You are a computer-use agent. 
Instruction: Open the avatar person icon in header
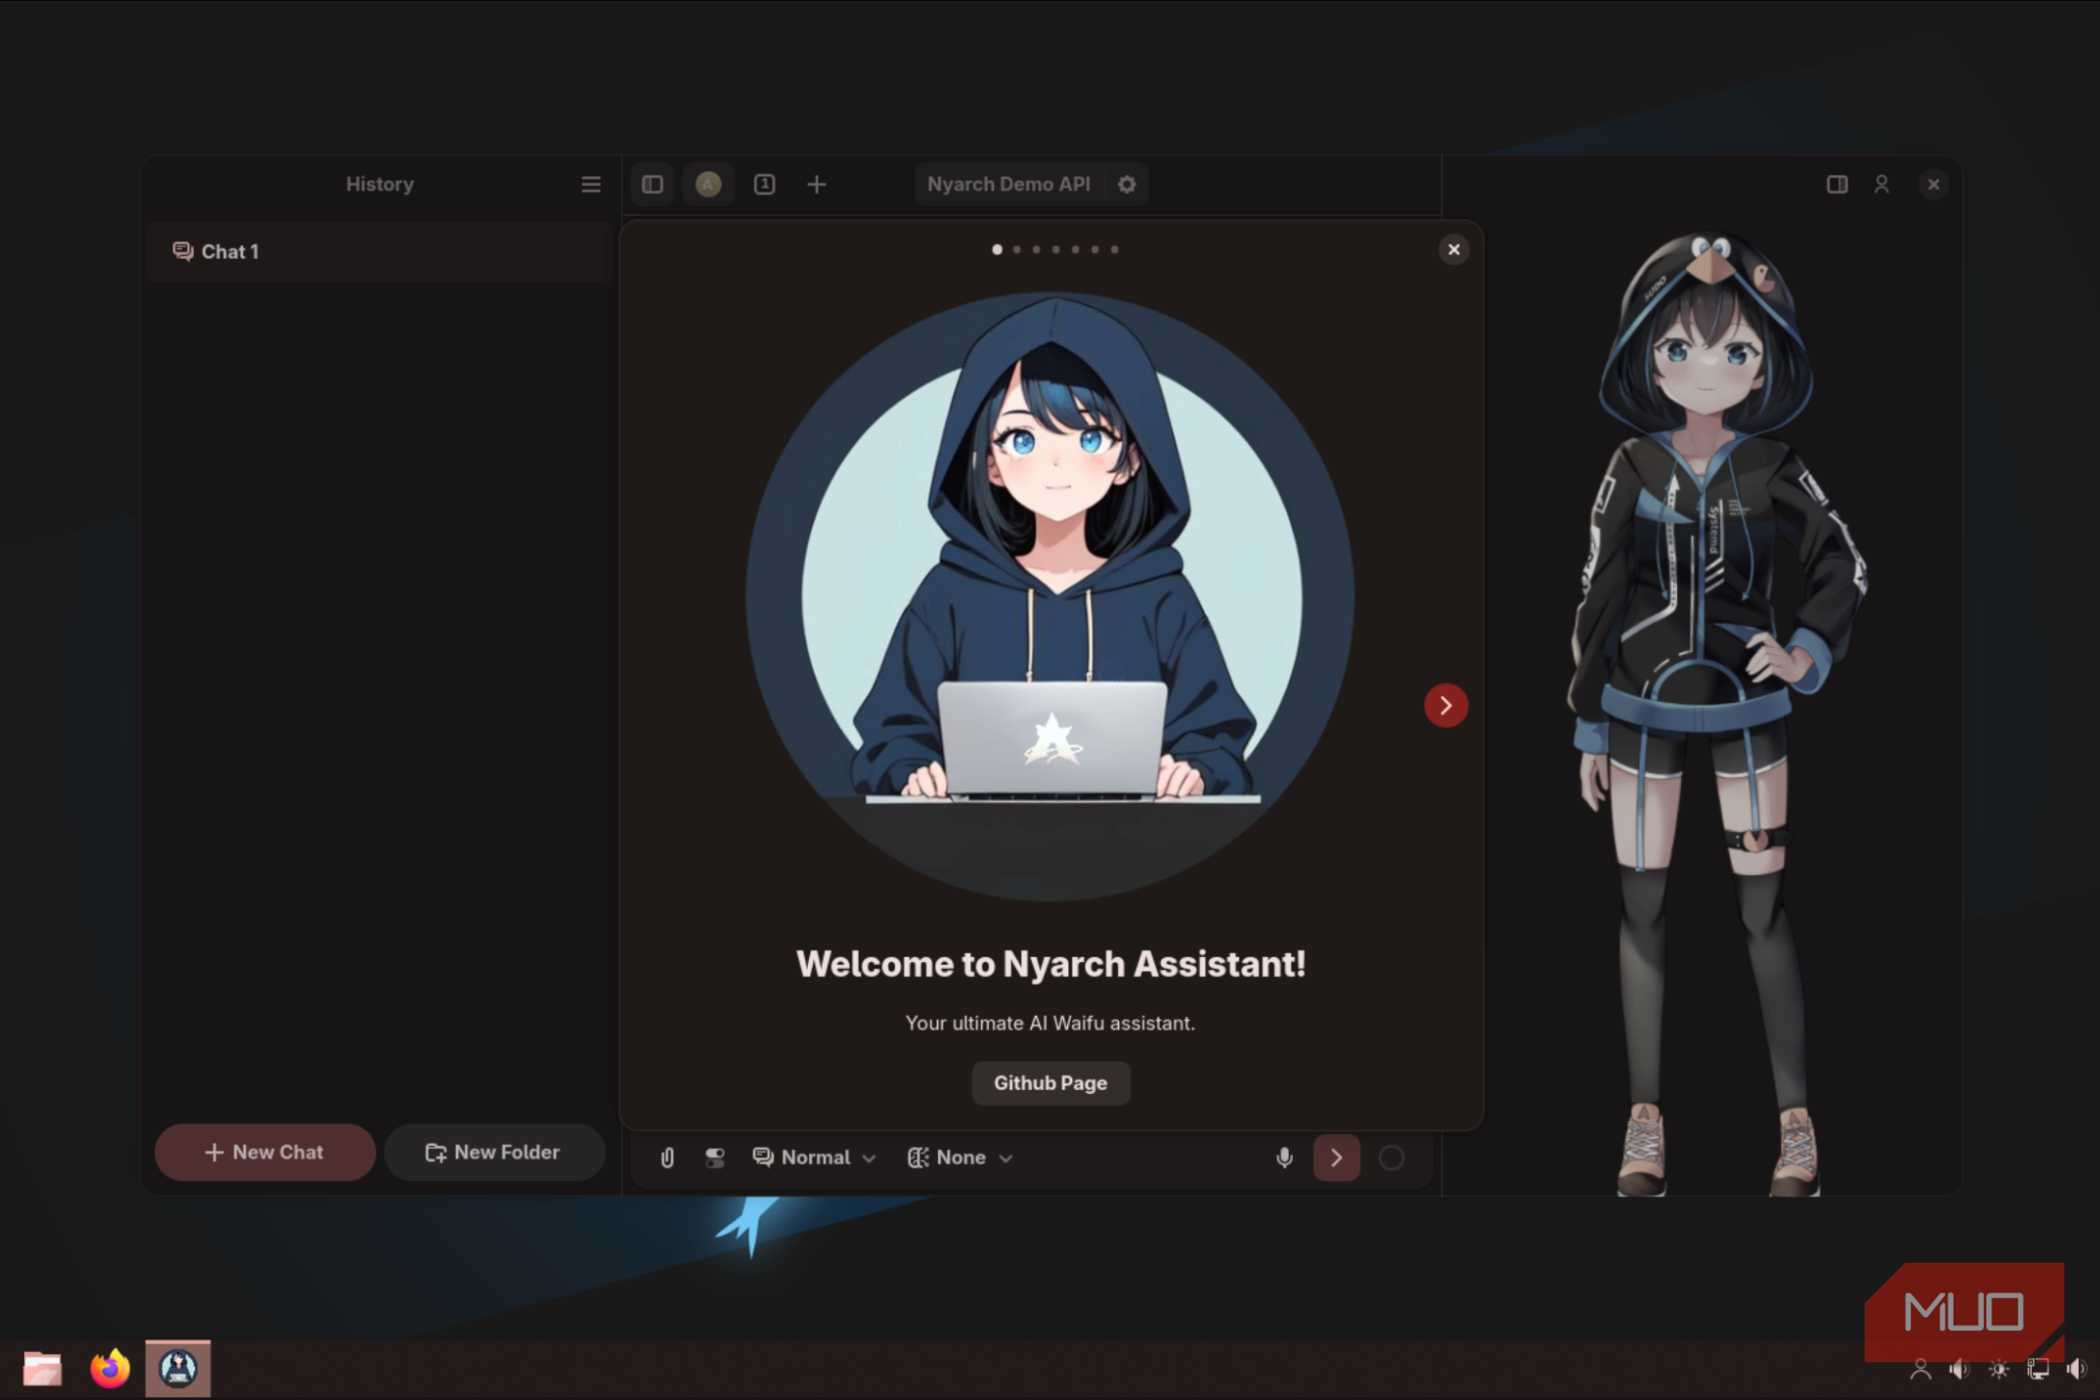coord(1881,184)
